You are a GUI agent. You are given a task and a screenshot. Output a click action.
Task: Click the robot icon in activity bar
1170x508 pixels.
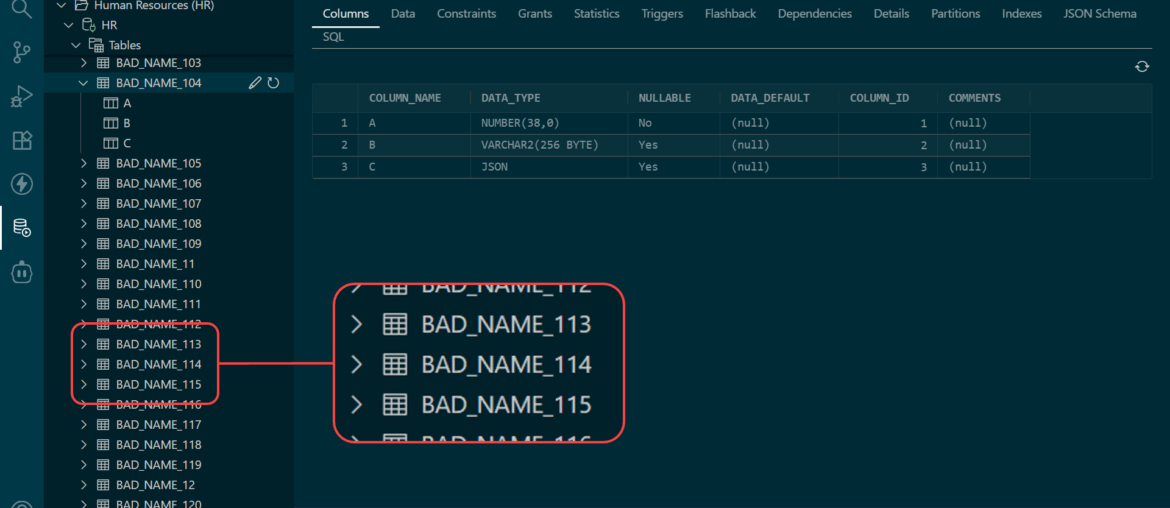point(21,271)
